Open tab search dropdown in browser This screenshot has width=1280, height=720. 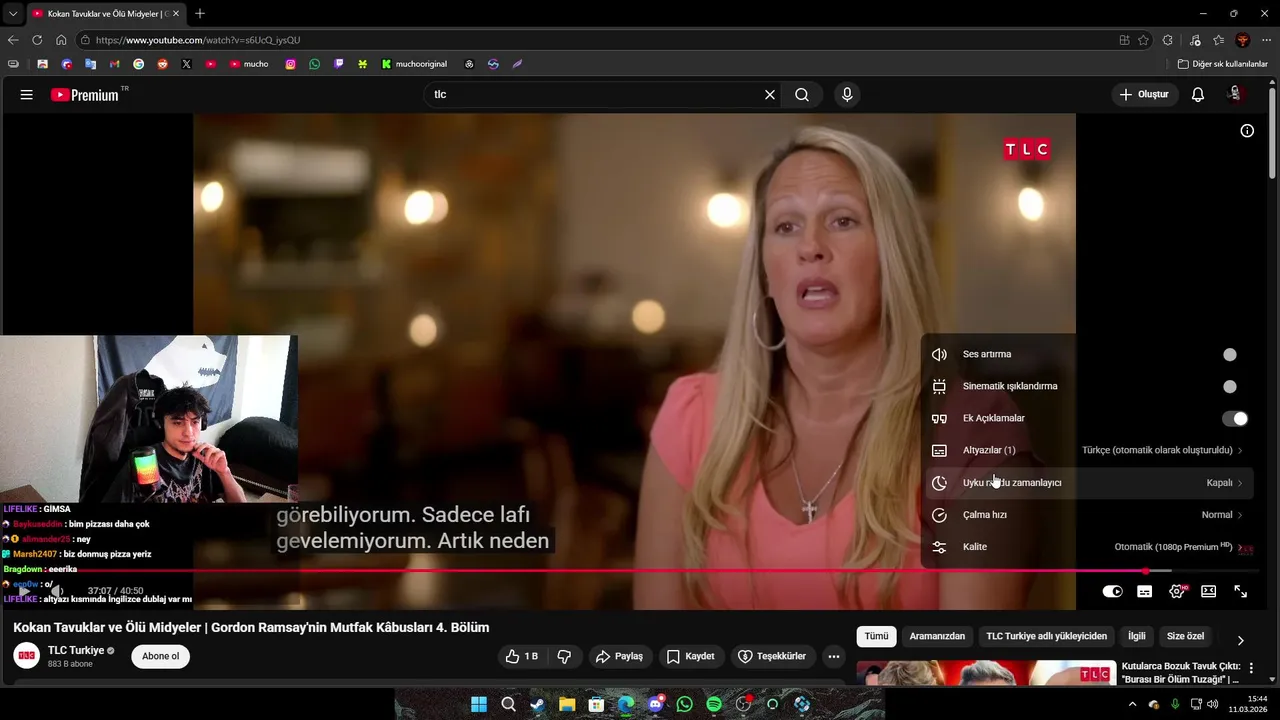[x=12, y=13]
